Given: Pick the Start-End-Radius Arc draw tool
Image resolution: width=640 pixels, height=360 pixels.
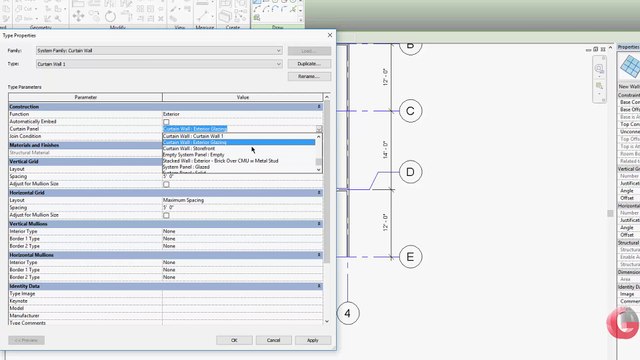Looking at the screenshot, I should pos(257,9).
